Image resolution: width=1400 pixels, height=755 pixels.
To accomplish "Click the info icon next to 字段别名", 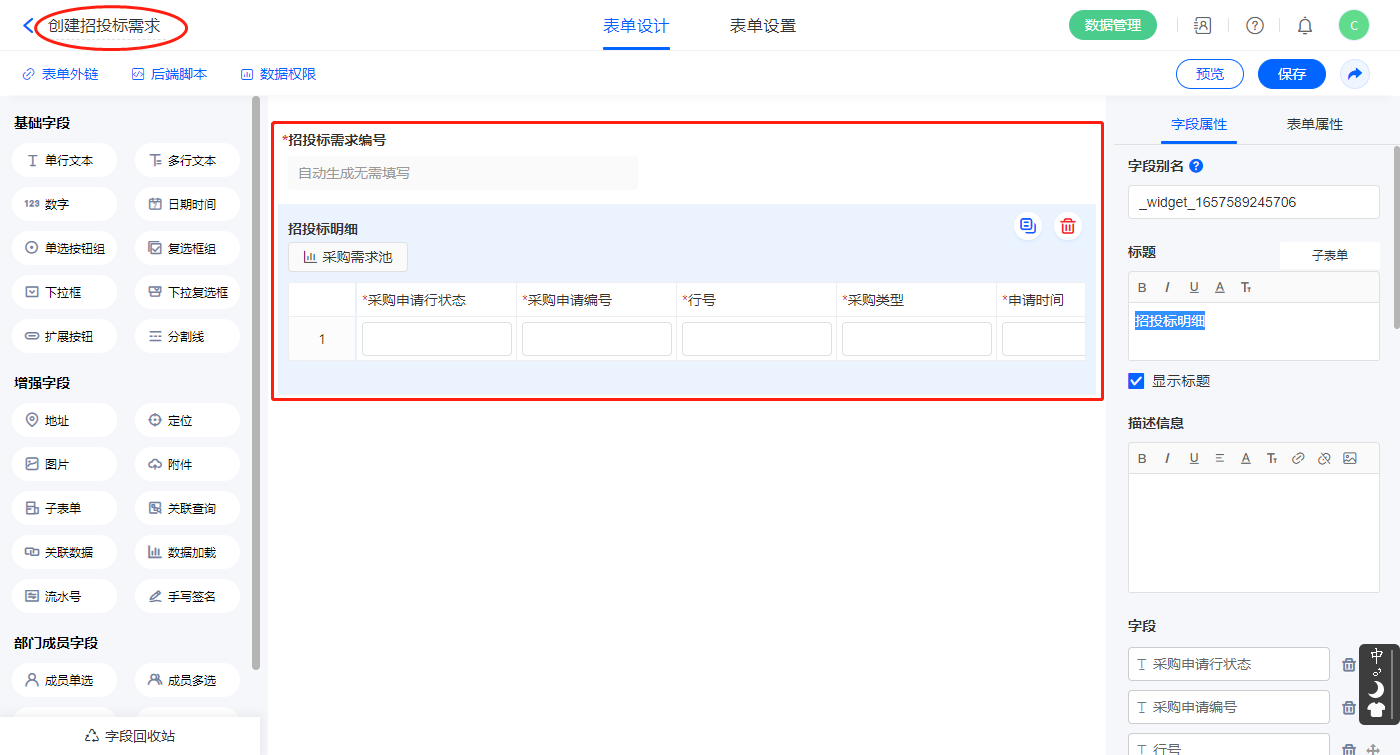I will coord(1196,166).
